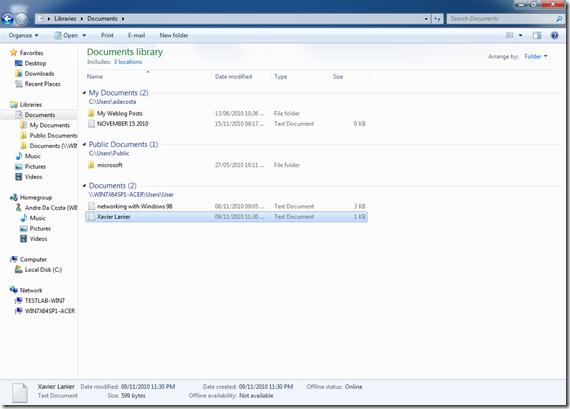Collapse the My Documents (2) group
The height and width of the screenshot is (409, 570).
pos(84,93)
